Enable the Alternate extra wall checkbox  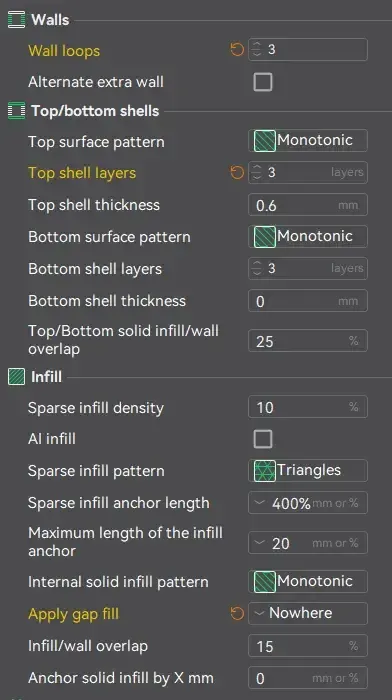coord(263,82)
